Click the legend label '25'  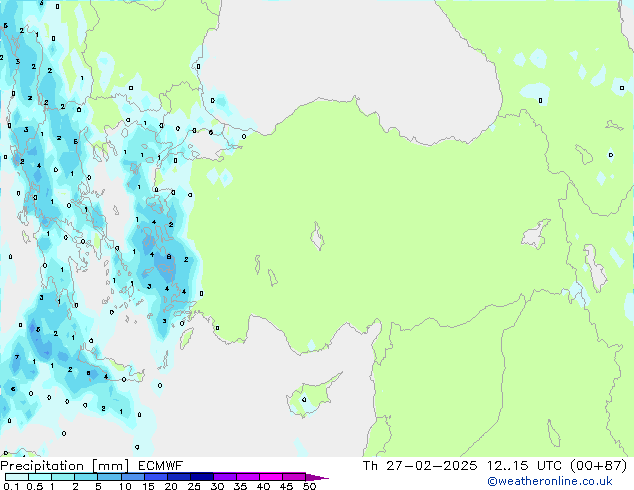[x=194, y=486]
